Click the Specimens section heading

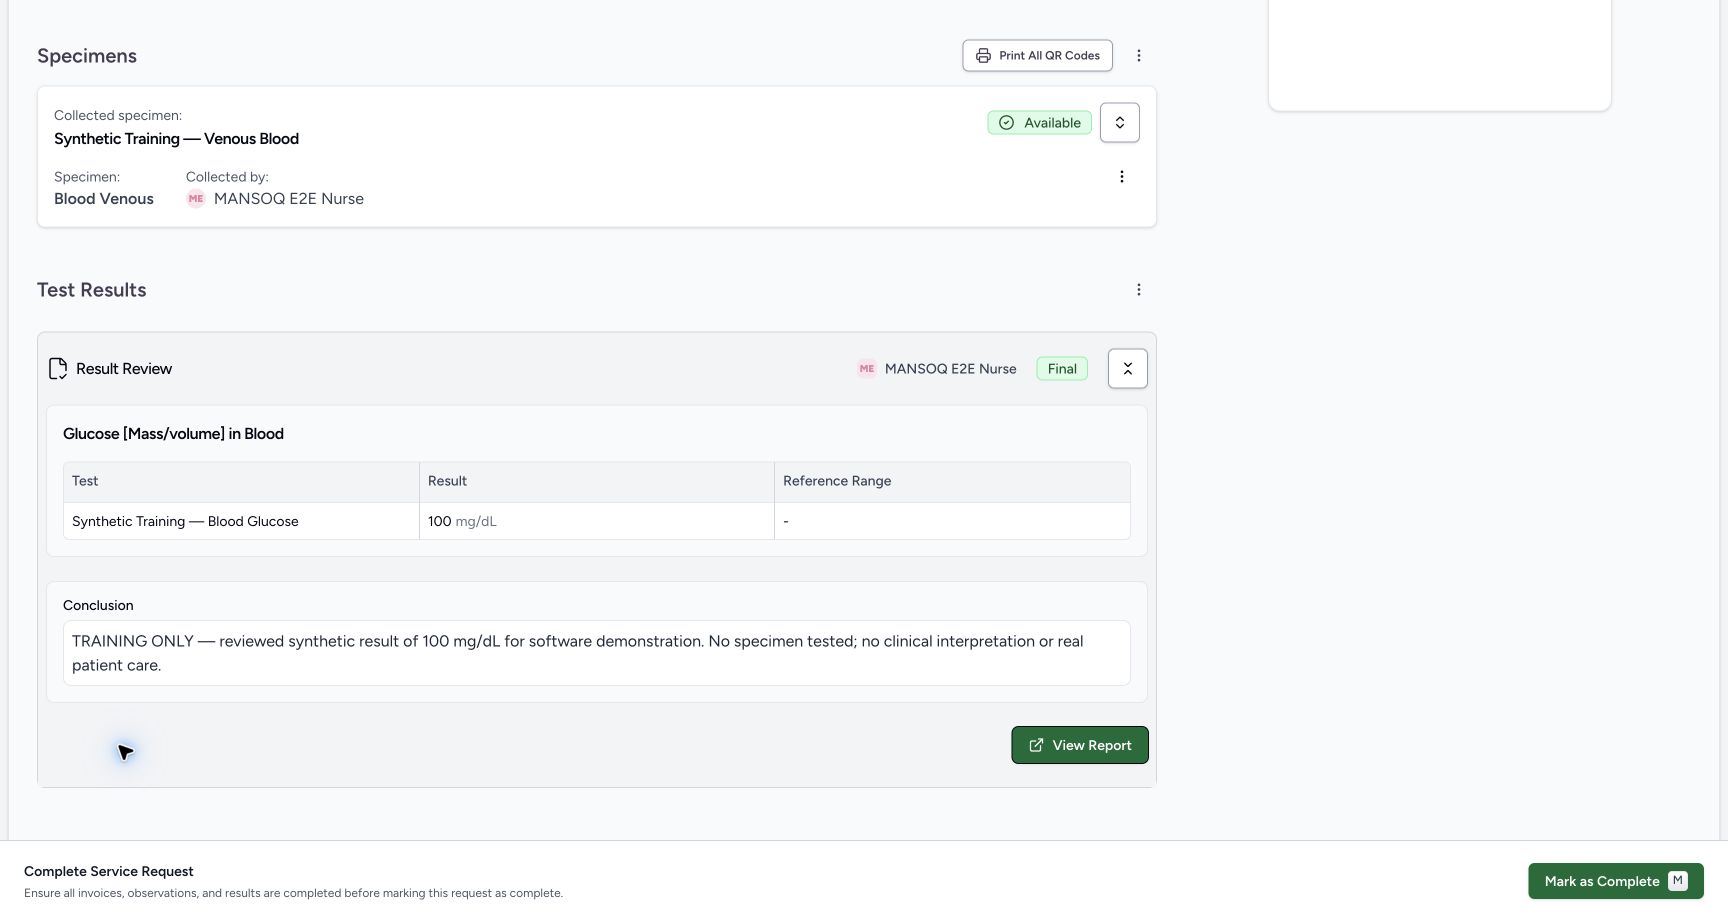tap(87, 56)
